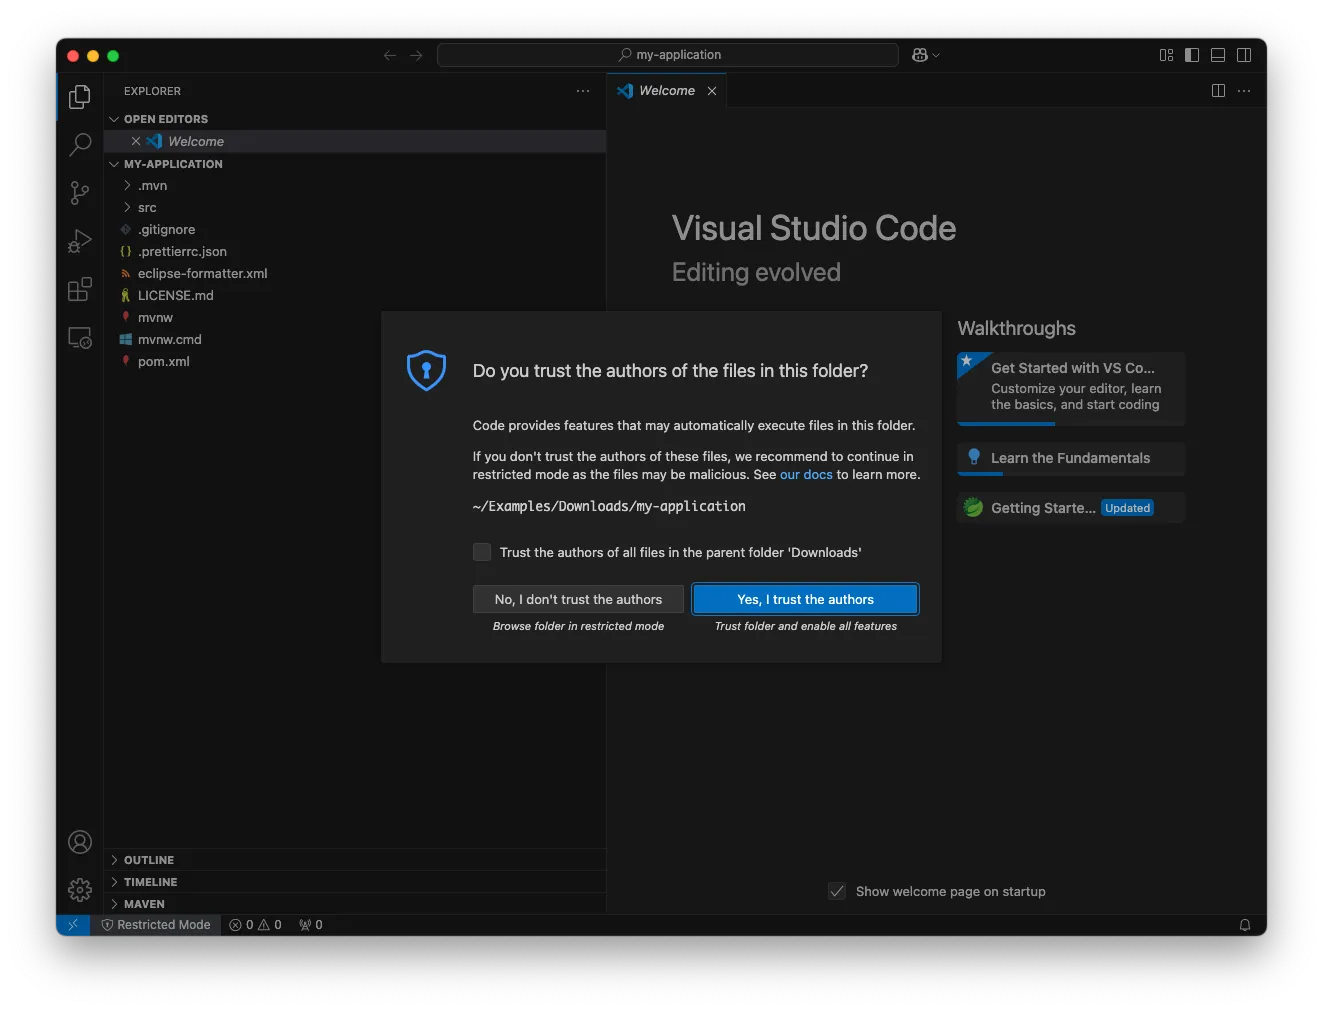Toggle the primary sidebar visibility

(x=1192, y=55)
